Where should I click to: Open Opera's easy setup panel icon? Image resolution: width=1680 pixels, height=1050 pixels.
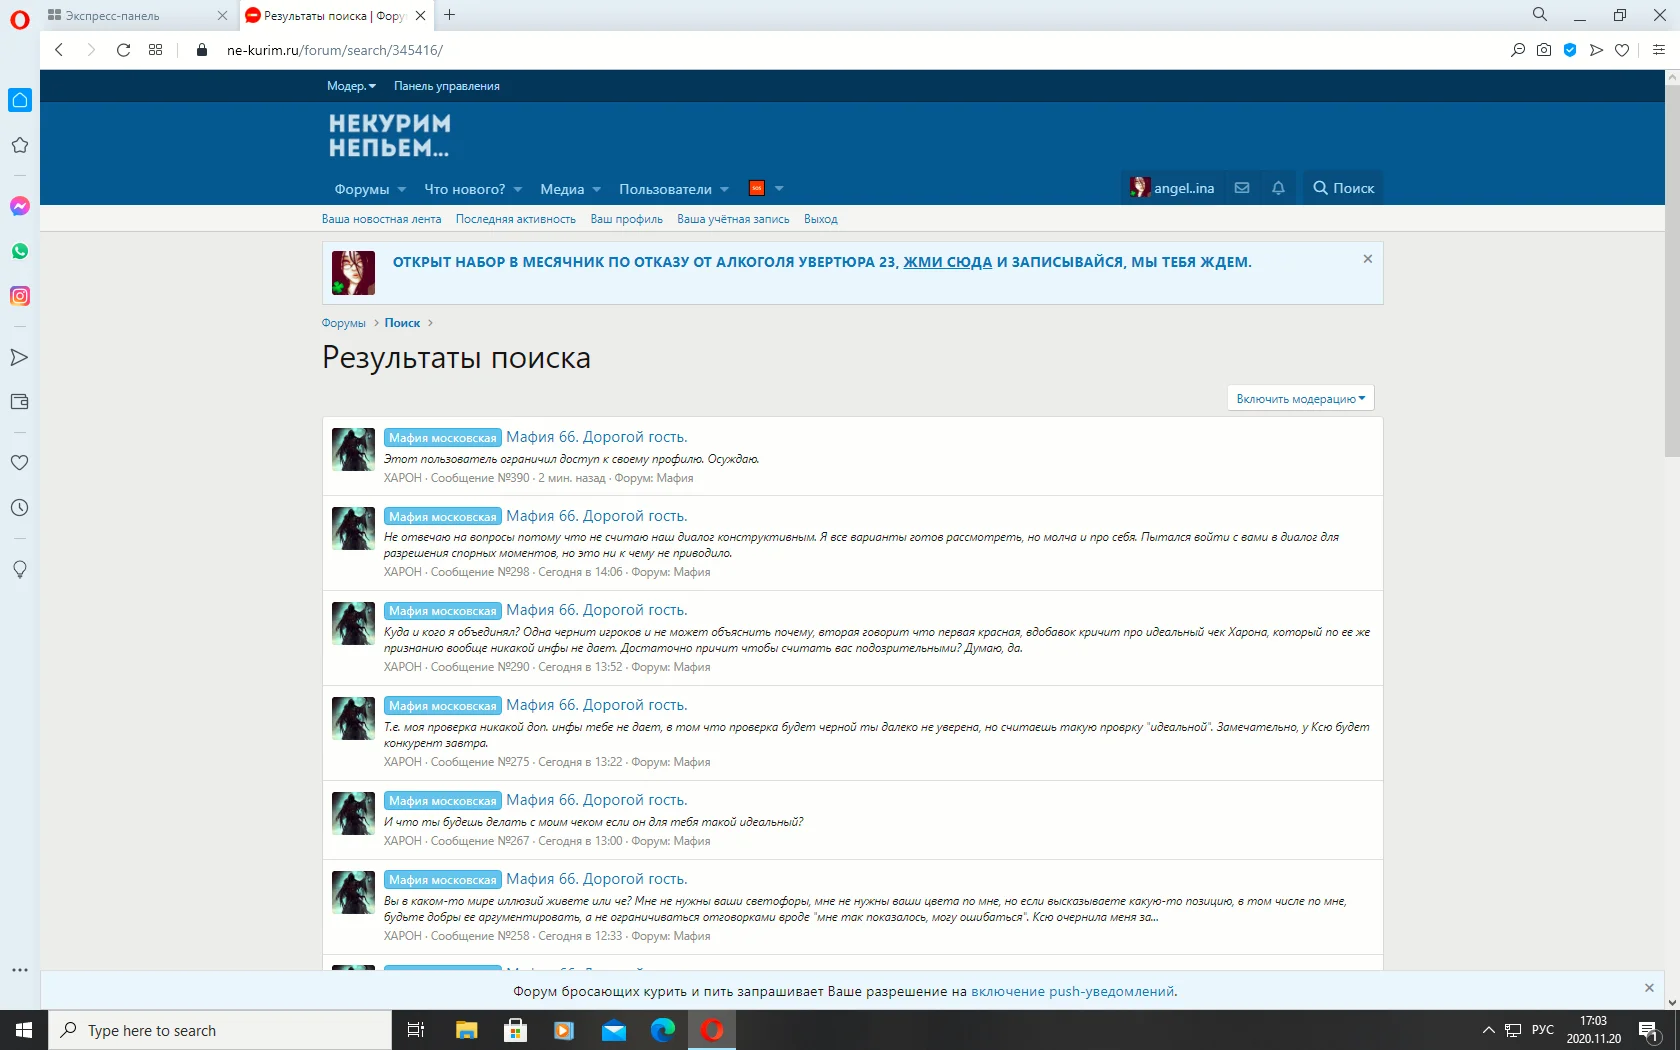[x=1659, y=50]
